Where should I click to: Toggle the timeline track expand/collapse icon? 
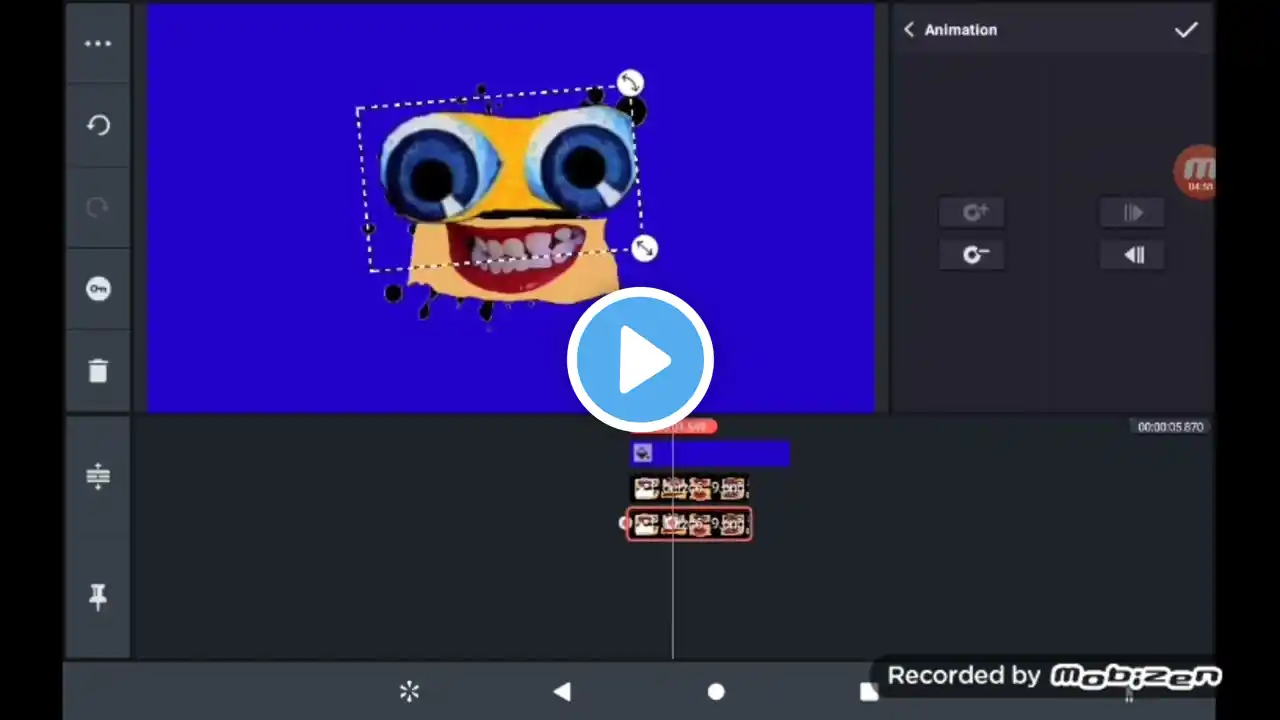(x=98, y=476)
